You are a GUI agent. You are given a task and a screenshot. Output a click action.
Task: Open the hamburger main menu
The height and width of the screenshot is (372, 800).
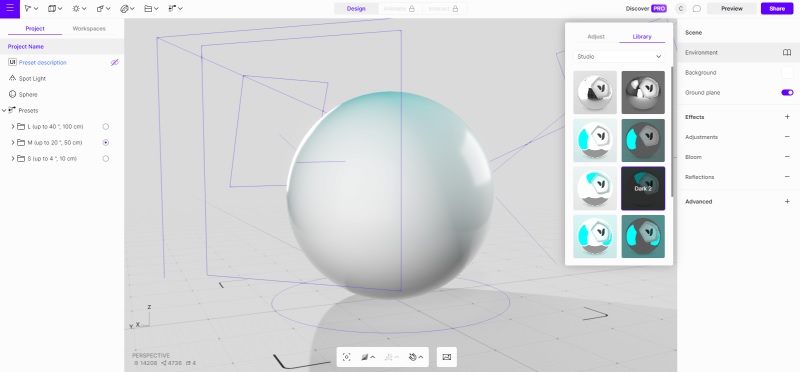(x=10, y=8)
